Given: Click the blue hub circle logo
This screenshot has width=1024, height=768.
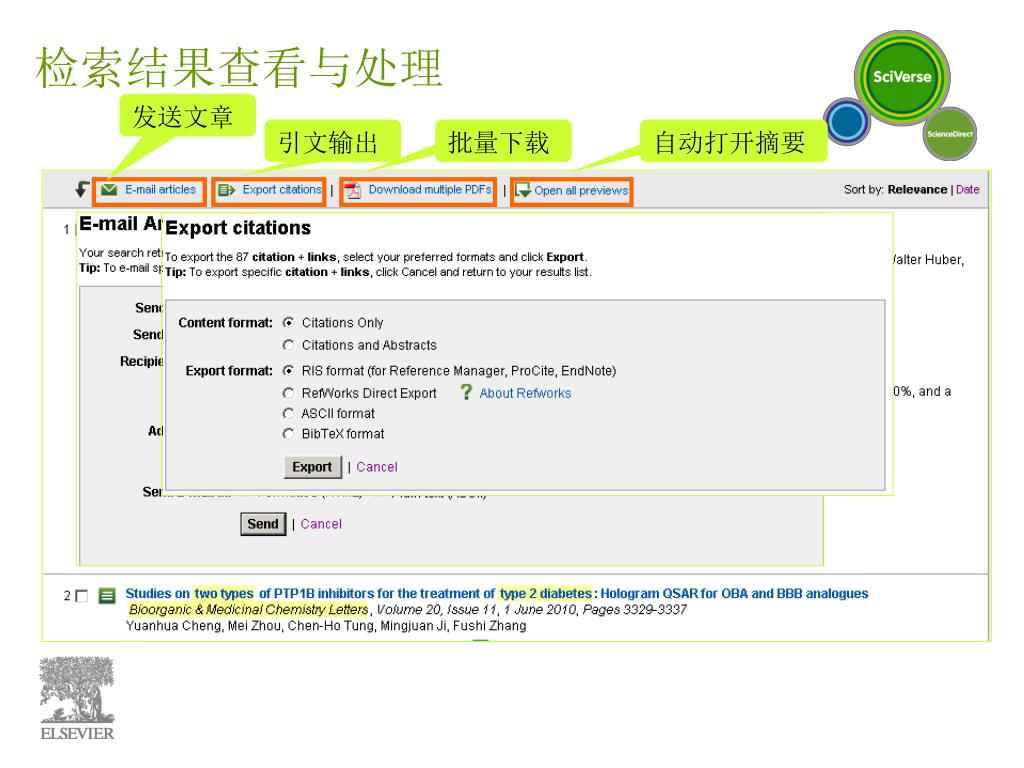Looking at the screenshot, I should click(847, 121).
